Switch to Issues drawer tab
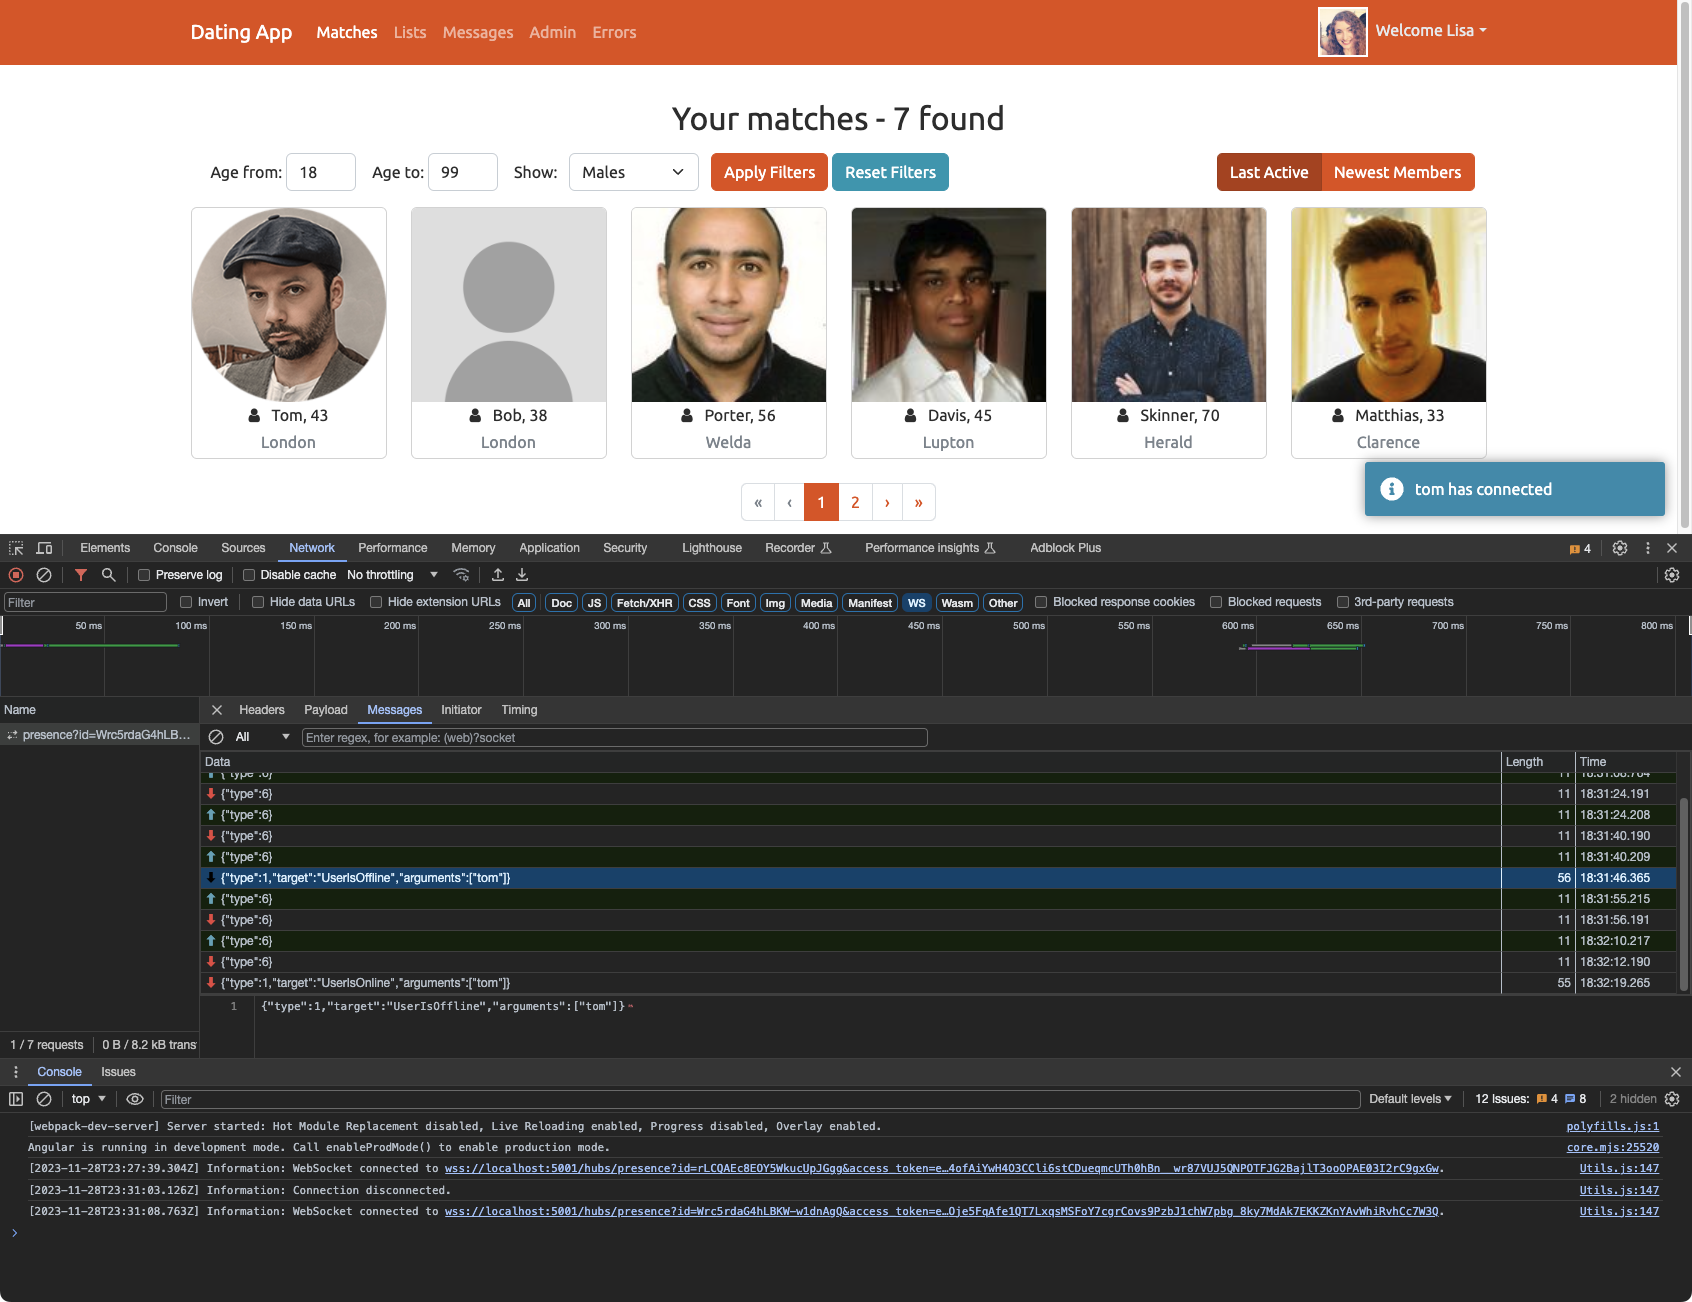Viewport: 1692px width, 1302px height. point(118,1072)
